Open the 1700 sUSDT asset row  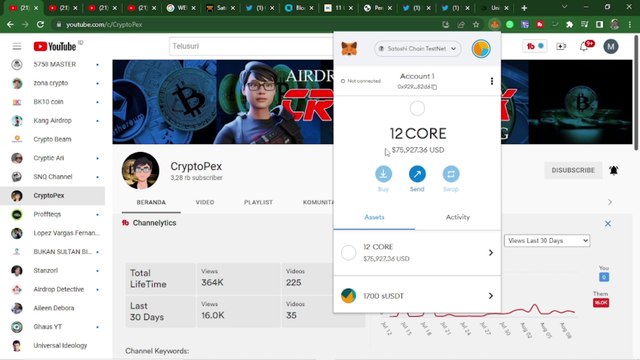pyautogui.click(x=417, y=296)
